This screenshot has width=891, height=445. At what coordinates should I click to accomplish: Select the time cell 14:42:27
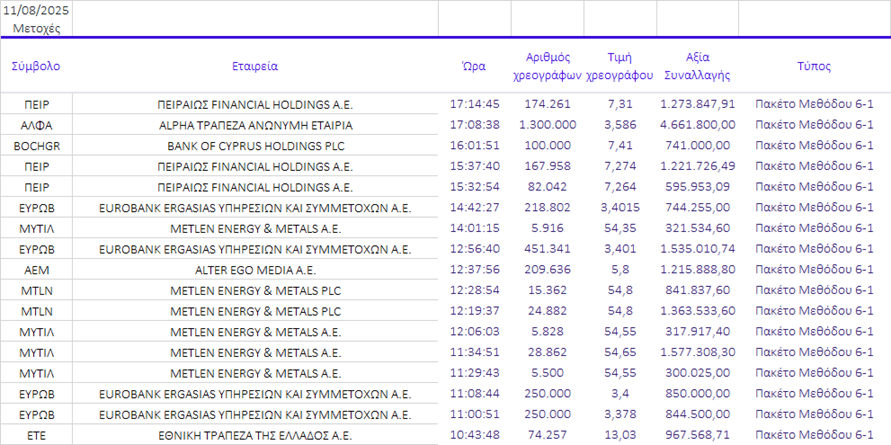[474, 207]
